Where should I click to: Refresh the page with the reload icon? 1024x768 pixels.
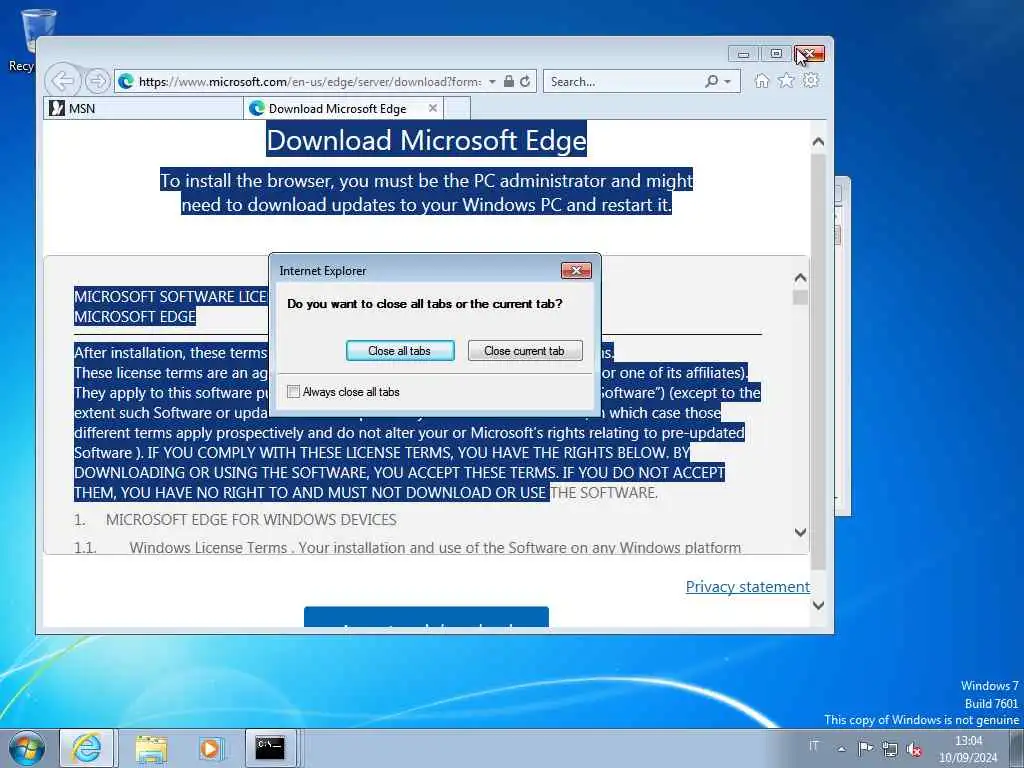point(525,82)
